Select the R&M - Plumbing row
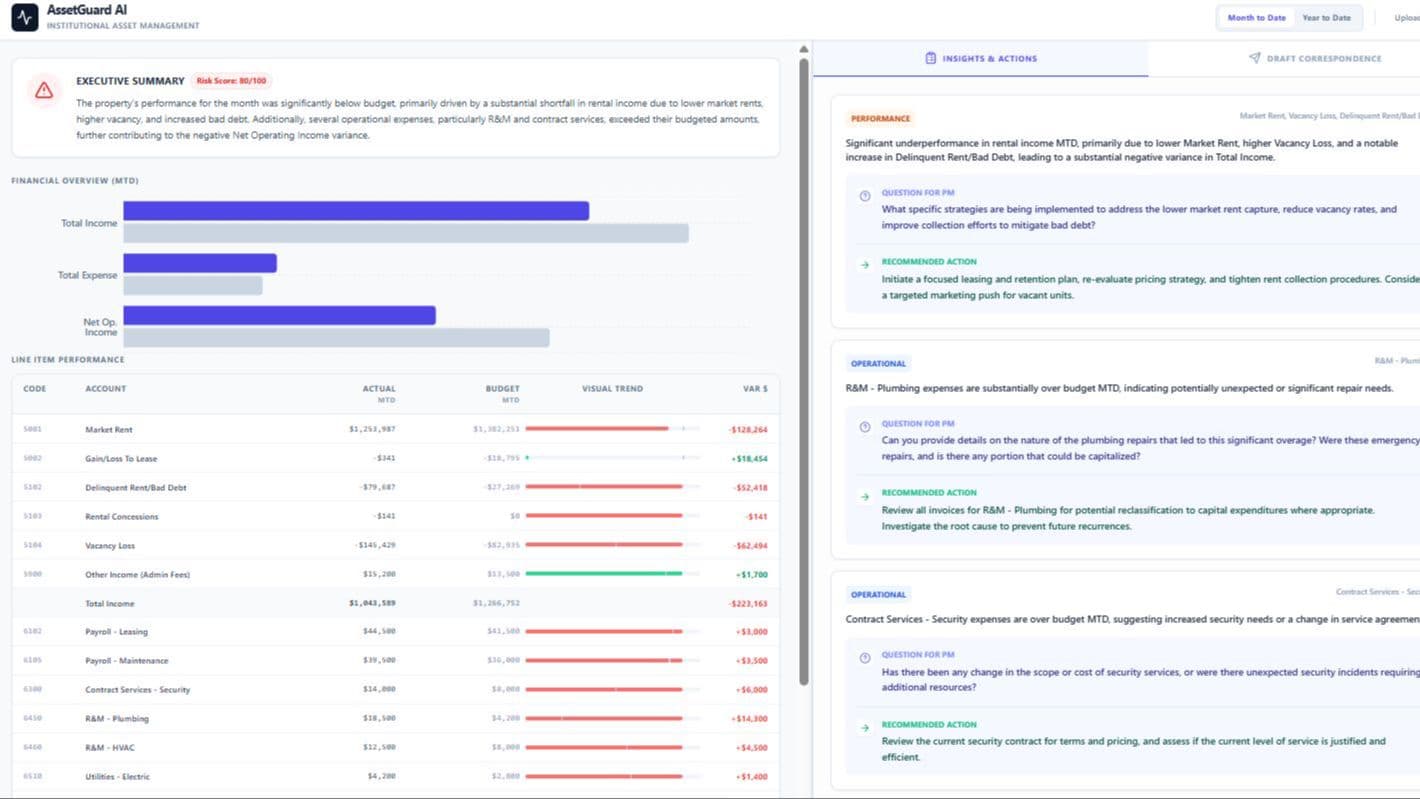This screenshot has width=1420, height=799. pos(396,719)
